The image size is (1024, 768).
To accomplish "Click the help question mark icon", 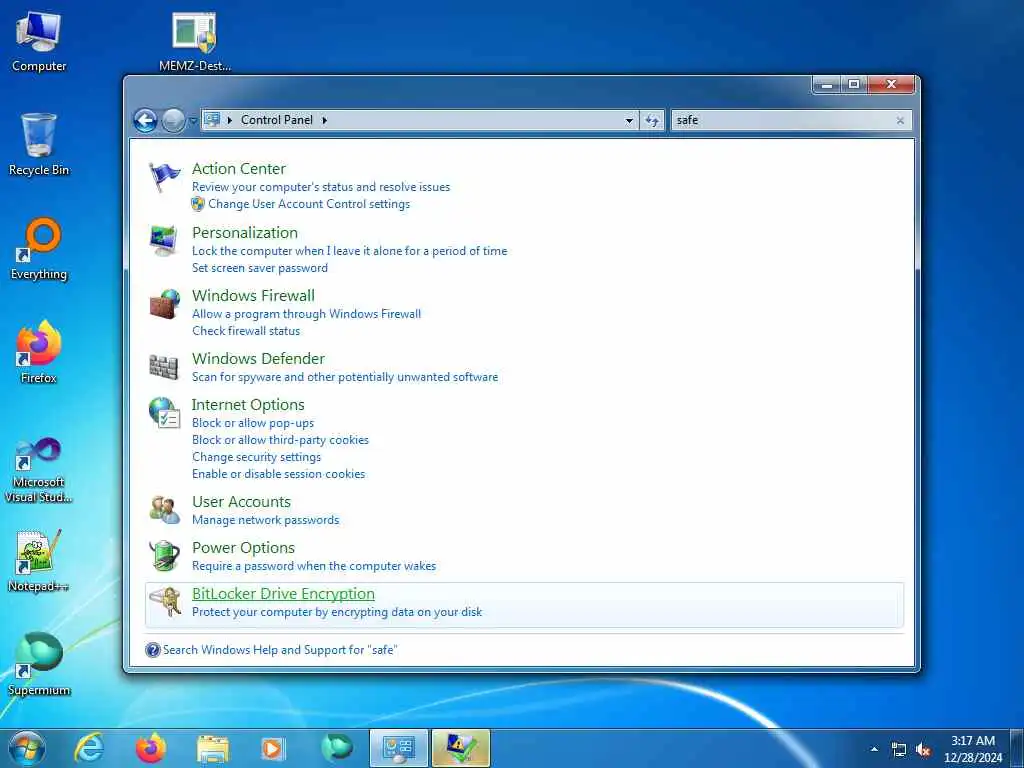I will (x=153, y=650).
